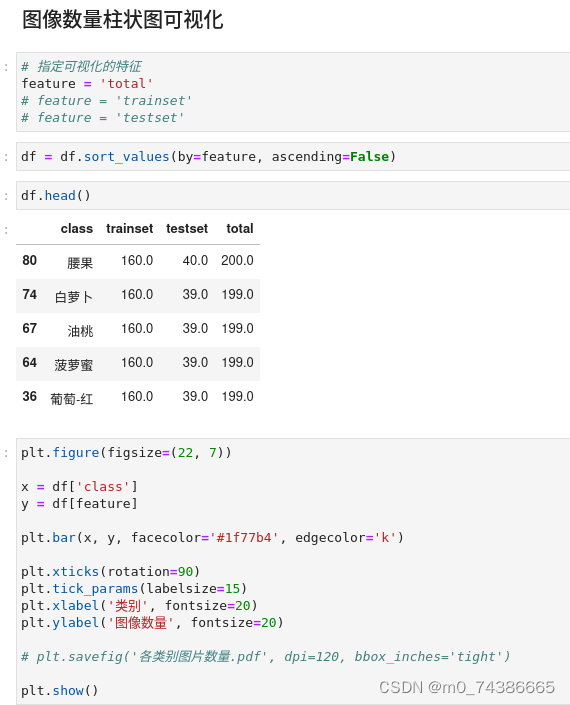Focus the df.head() code cell
The height and width of the screenshot is (705, 570).
pyautogui.click(x=293, y=196)
